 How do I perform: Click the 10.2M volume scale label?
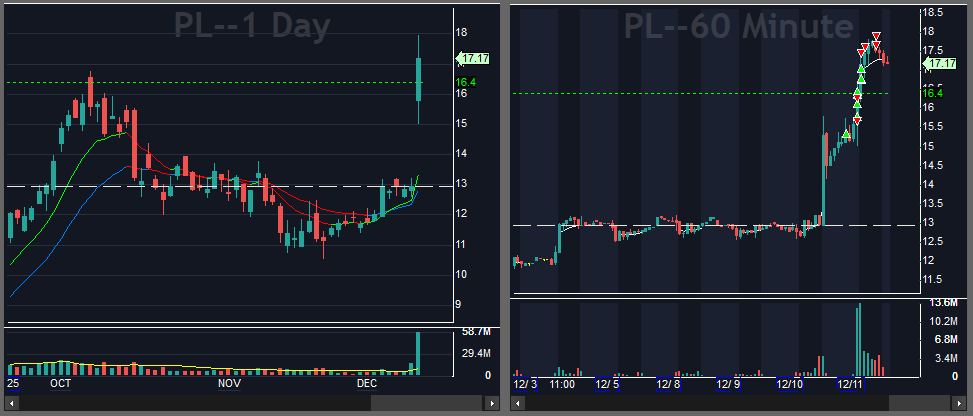point(945,321)
